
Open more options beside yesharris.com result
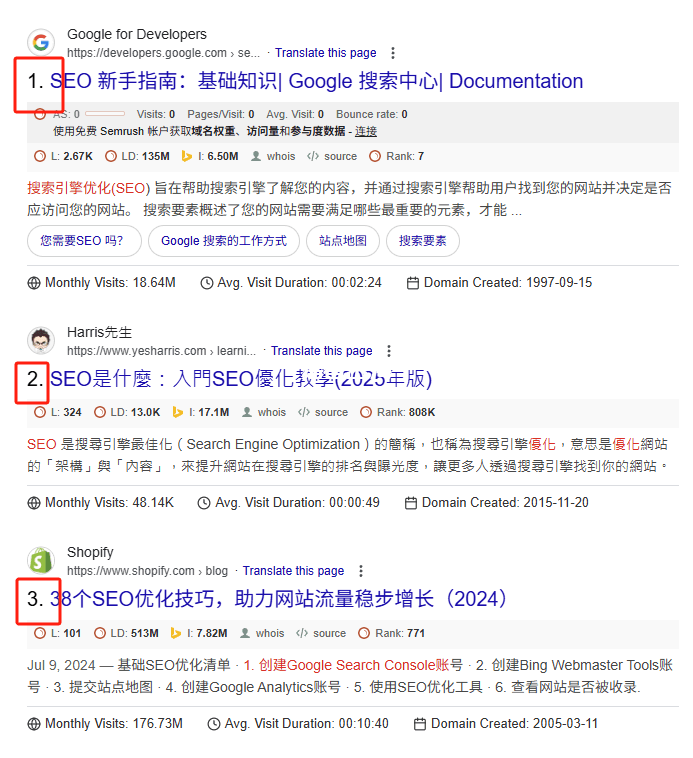pos(389,351)
